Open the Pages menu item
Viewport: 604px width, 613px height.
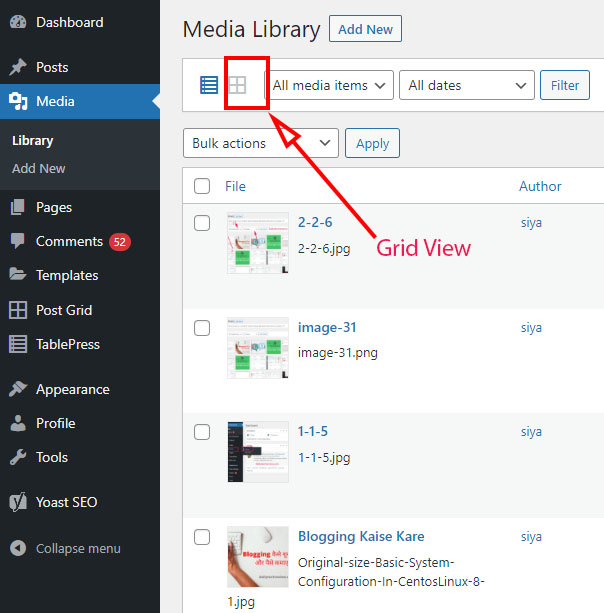[80, 207]
